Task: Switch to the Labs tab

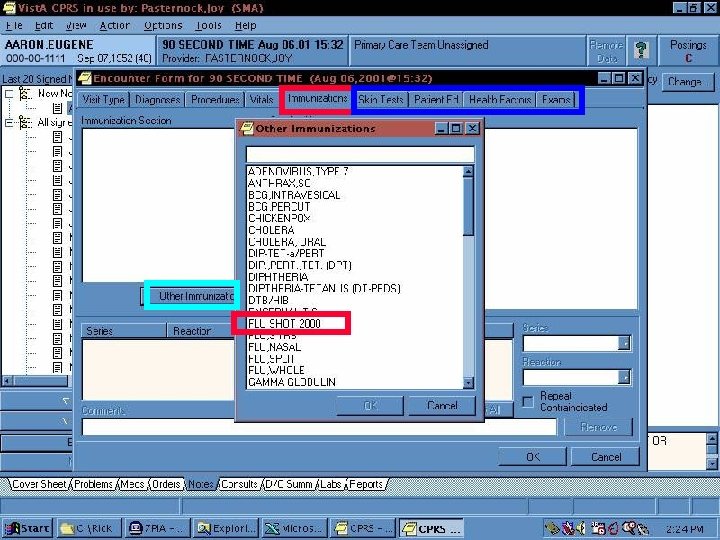Action: 331,484
